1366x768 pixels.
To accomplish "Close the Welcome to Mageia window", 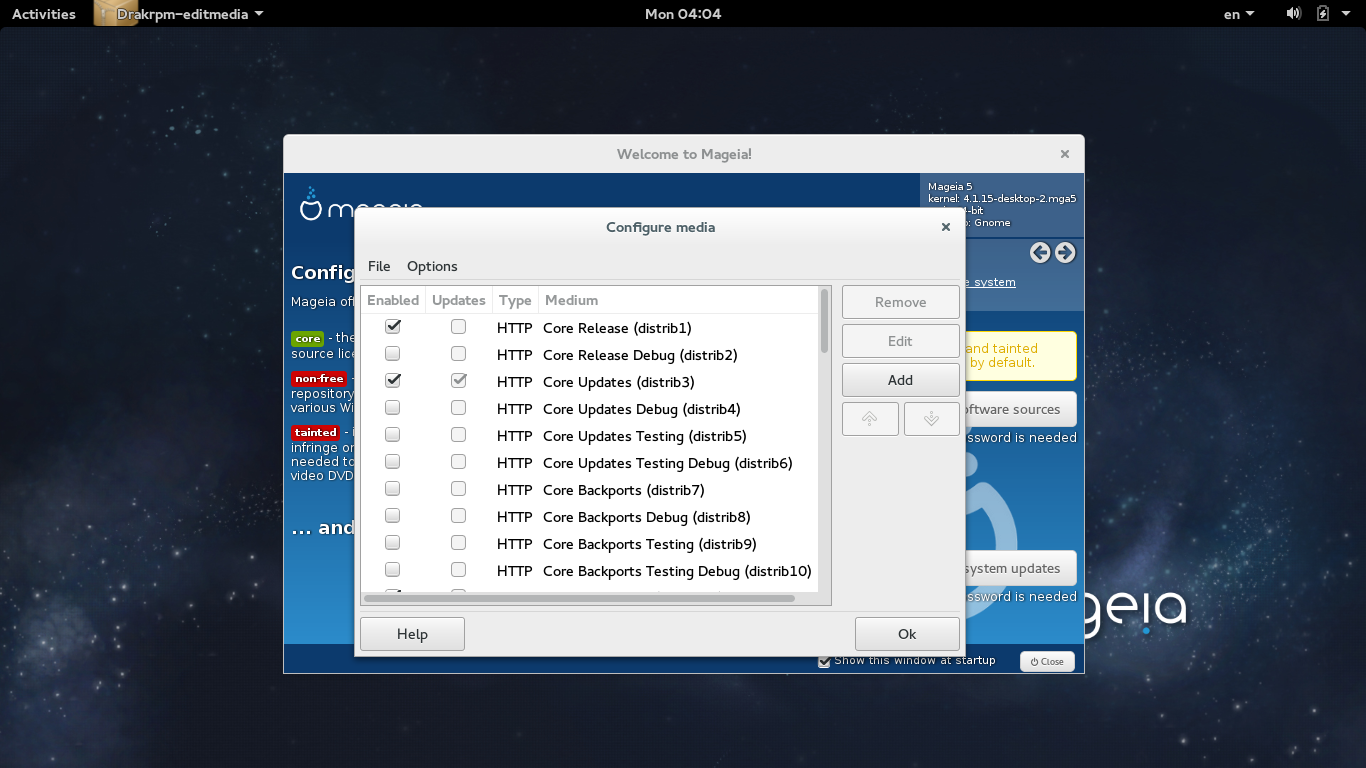I will (1065, 154).
